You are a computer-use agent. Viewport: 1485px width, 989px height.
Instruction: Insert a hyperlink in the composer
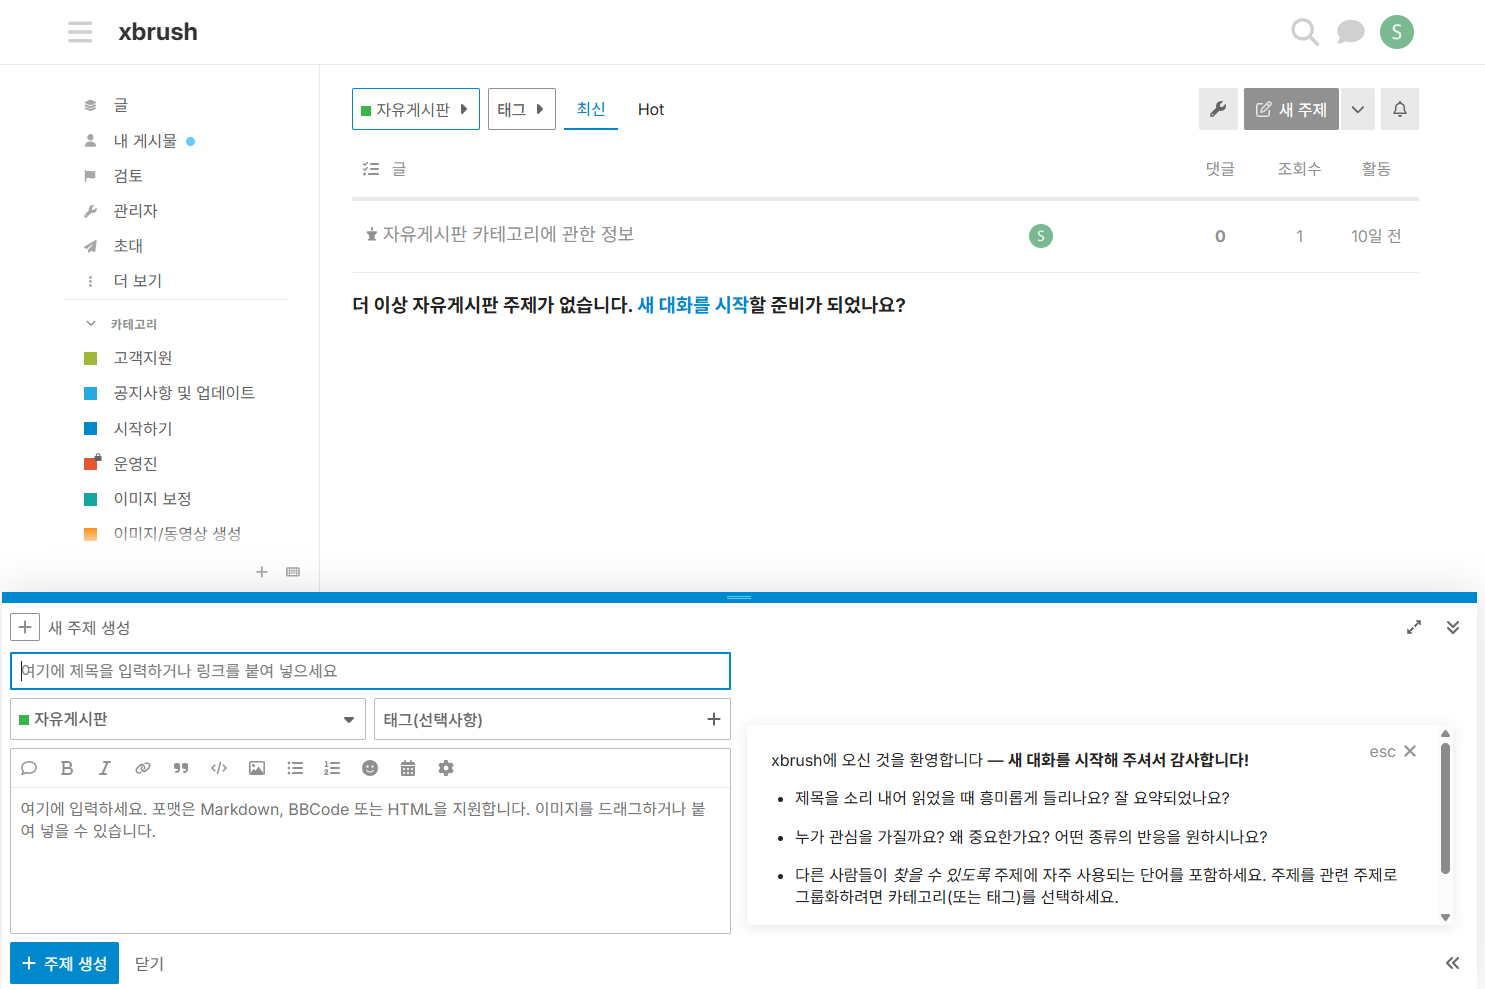(x=142, y=767)
